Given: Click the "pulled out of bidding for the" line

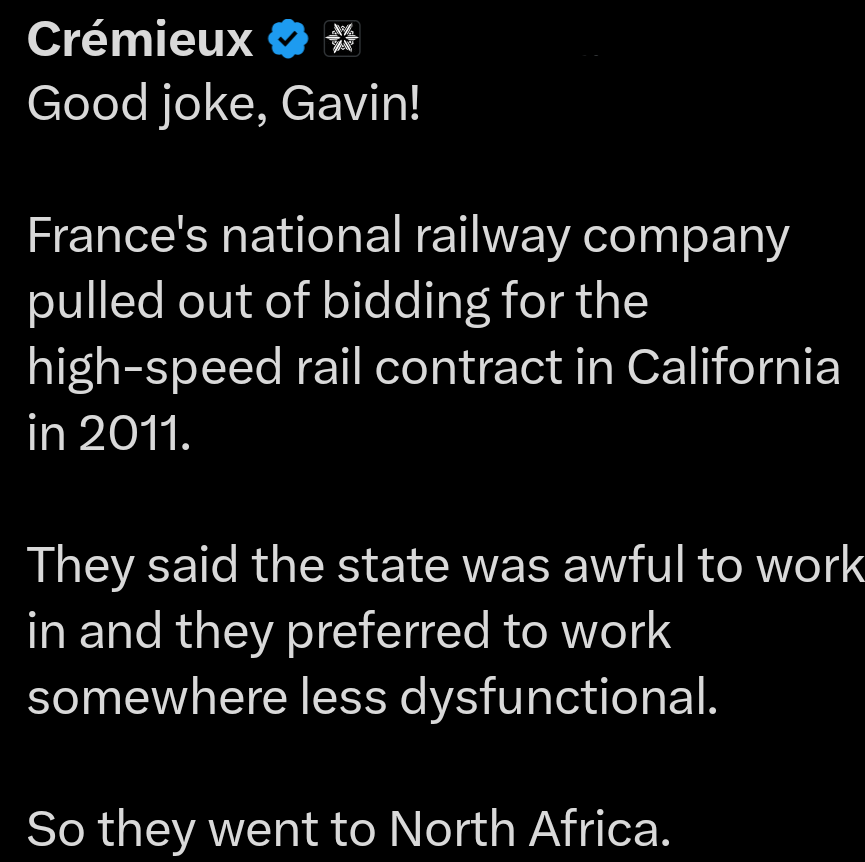Looking at the screenshot, I should [x=338, y=302].
